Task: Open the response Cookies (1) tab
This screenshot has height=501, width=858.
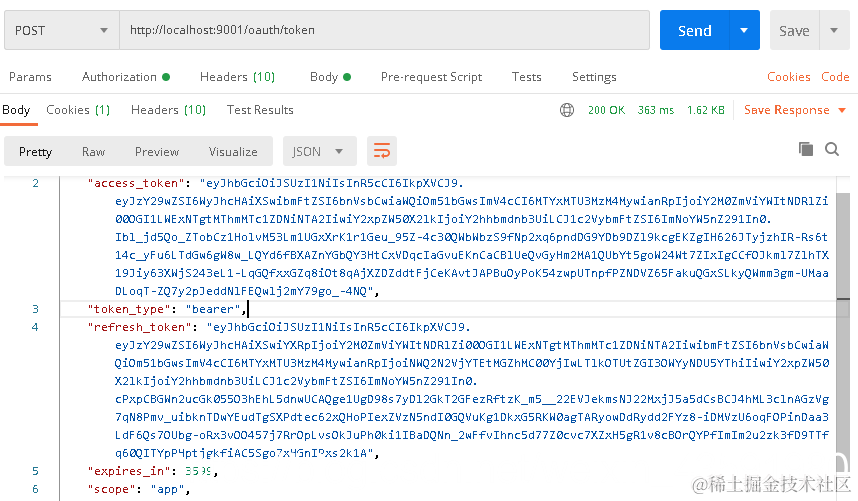Action: pos(78,110)
